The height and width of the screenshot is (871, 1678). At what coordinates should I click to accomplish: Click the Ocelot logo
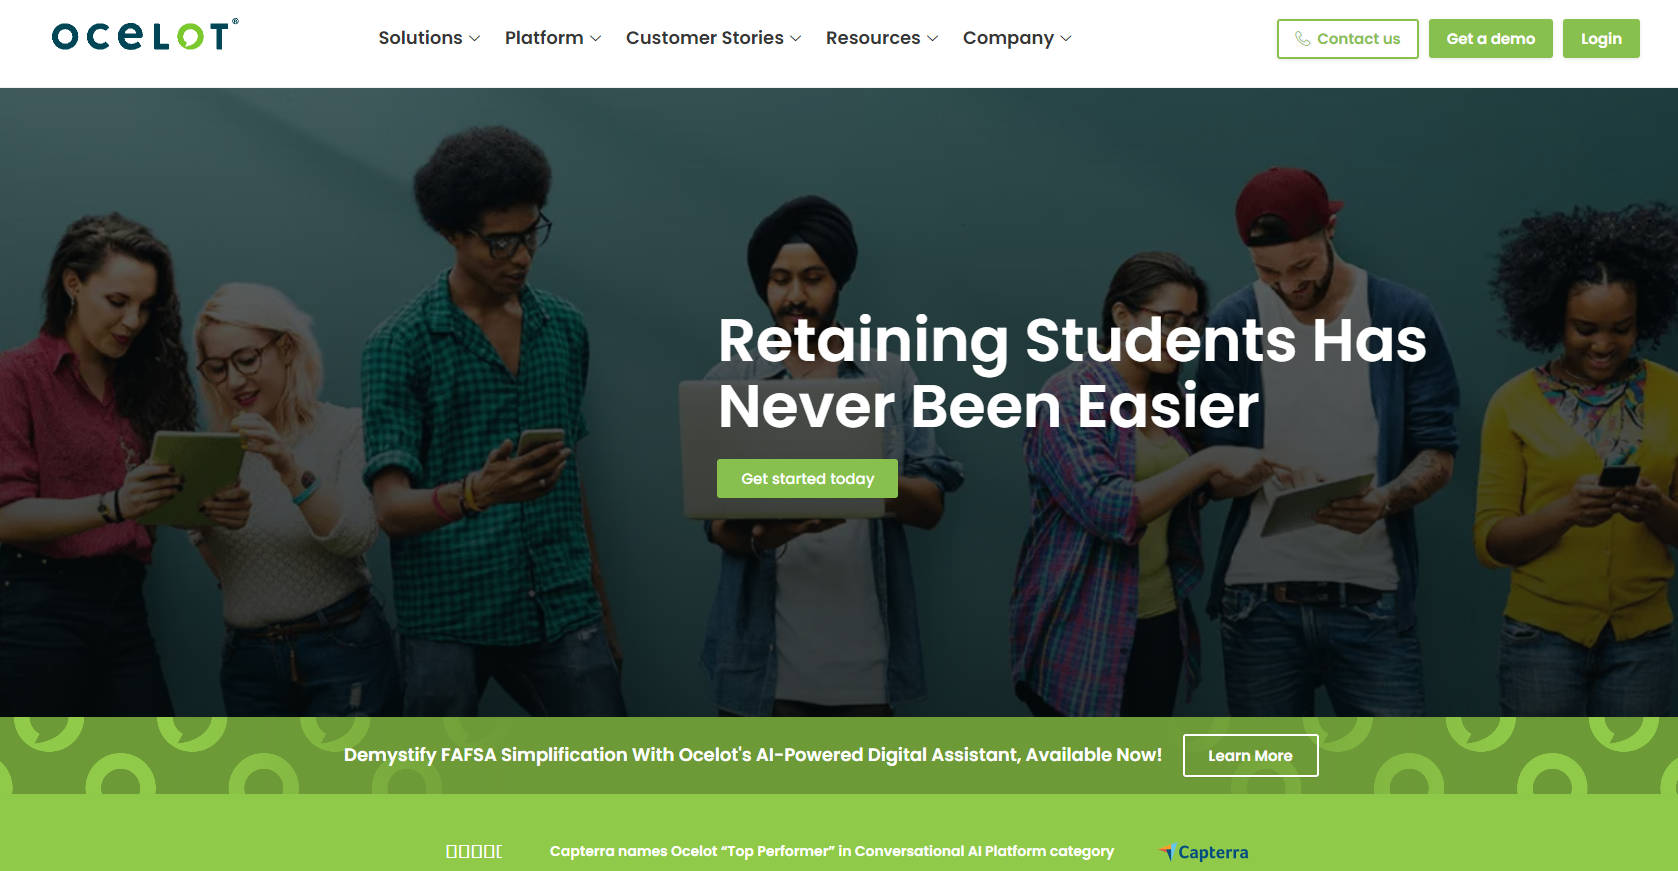pos(145,36)
